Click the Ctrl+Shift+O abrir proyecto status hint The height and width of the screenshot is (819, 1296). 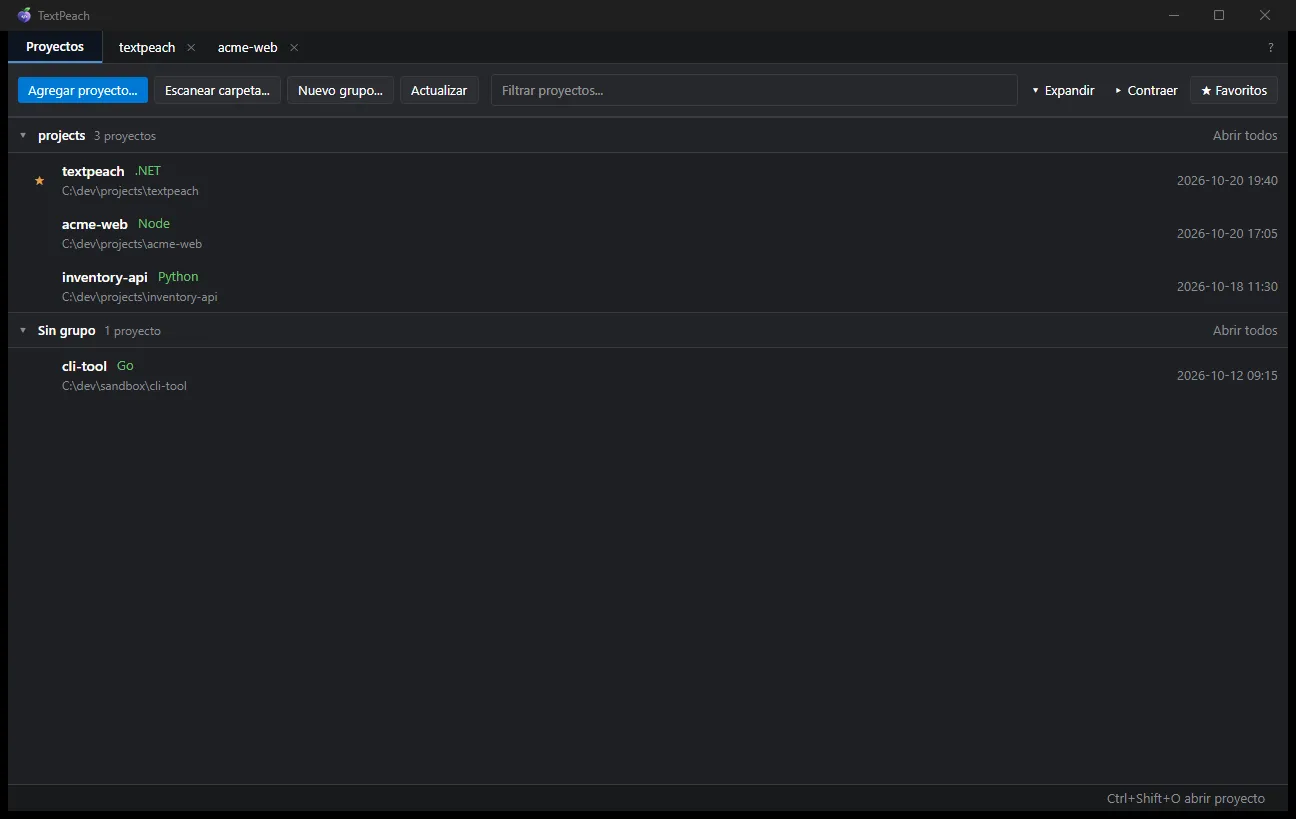(1186, 799)
